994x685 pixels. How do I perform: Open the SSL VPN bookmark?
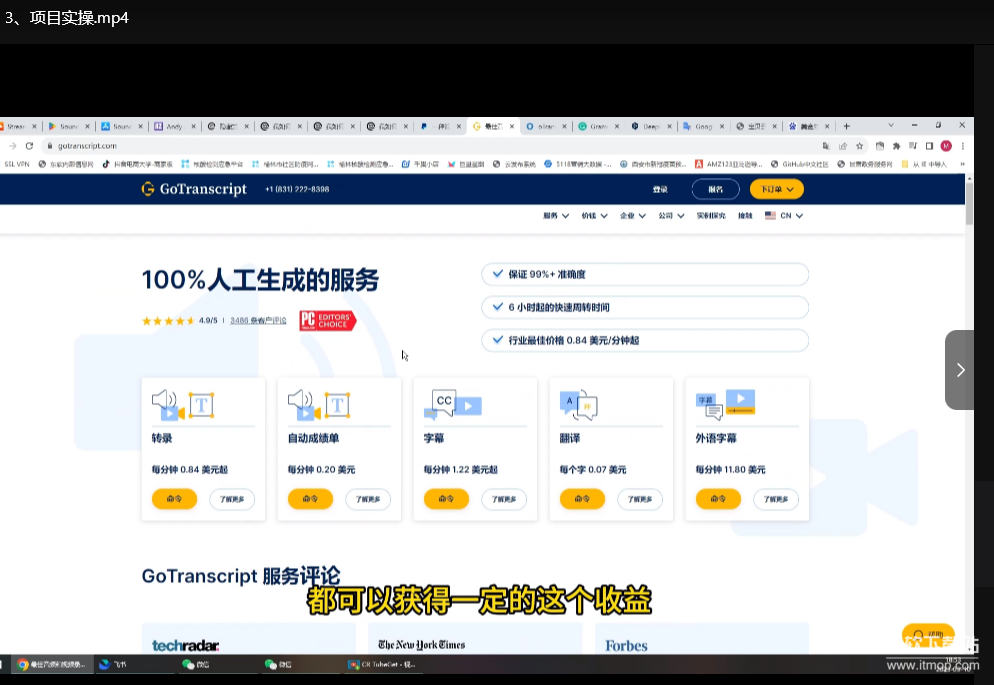click(16, 164)
